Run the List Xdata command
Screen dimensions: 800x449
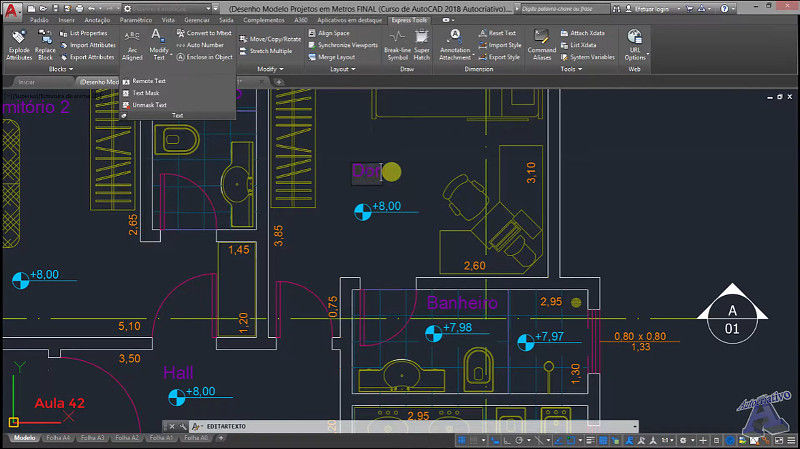pos(579,45)
